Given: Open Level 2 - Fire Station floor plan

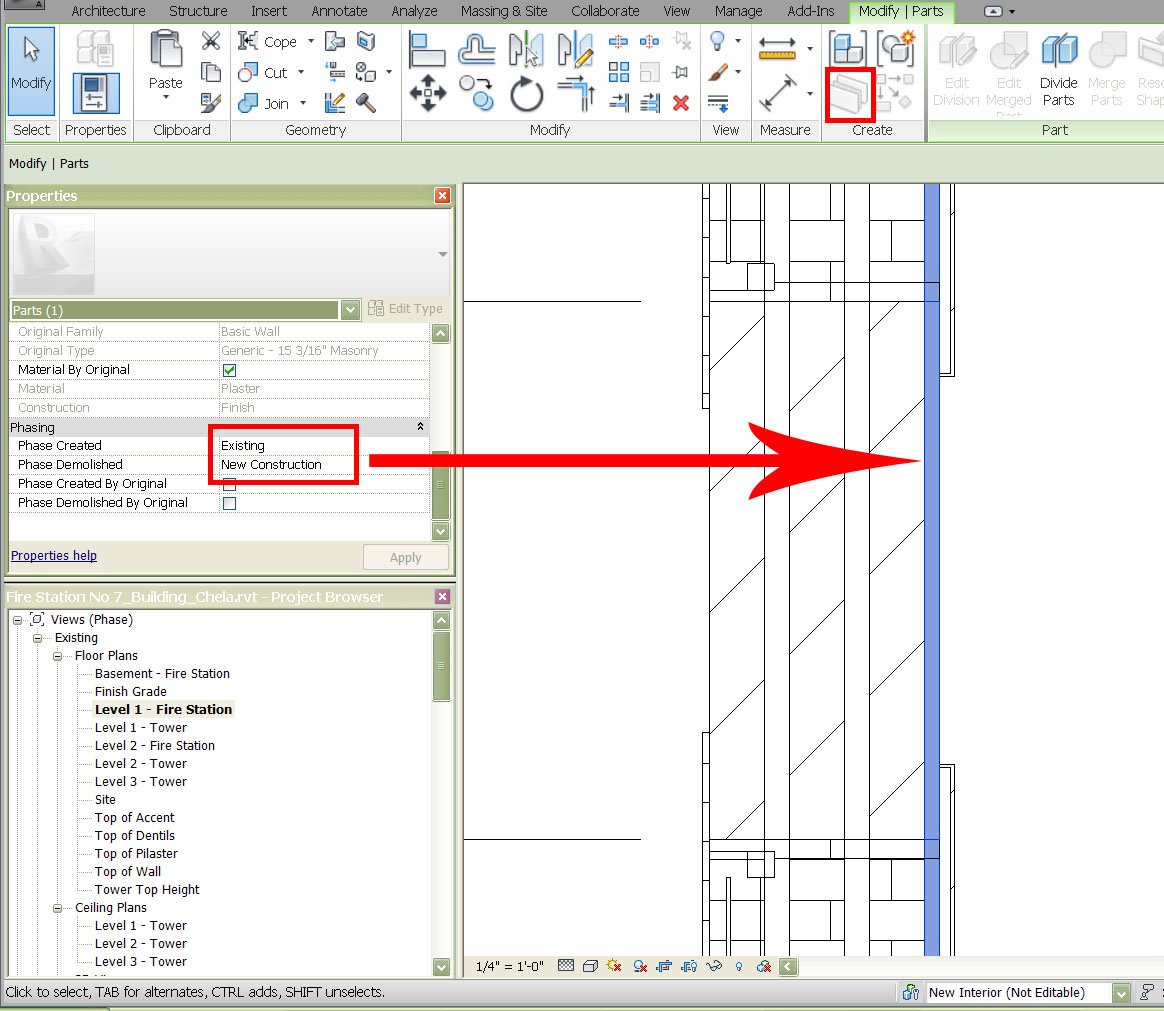Looking at the screenshot, I should click(154, 746).
